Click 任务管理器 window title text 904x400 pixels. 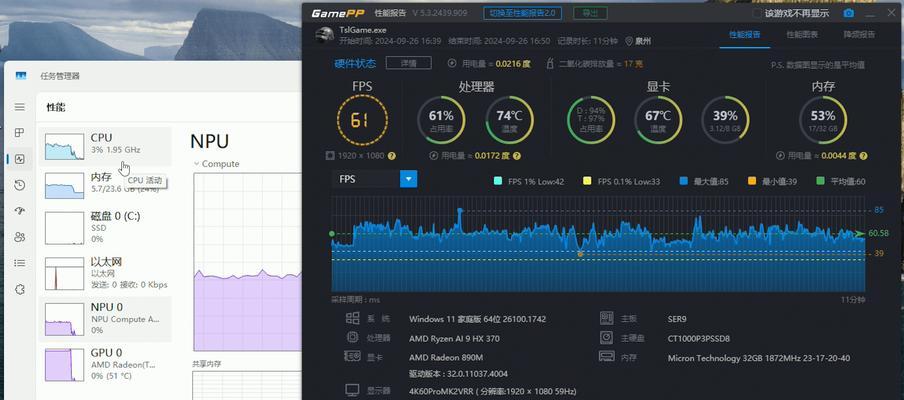(x=60, y=76)
